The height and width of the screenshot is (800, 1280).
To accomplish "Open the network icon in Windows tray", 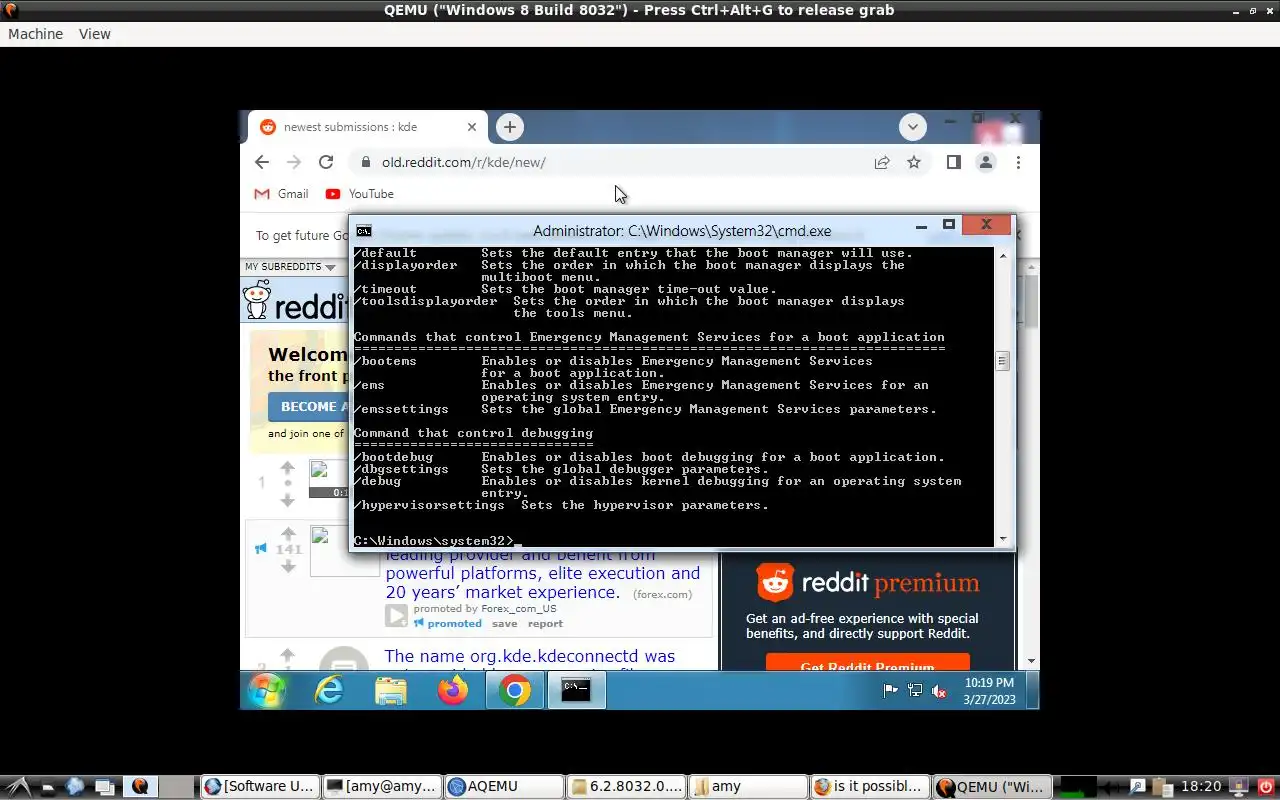I will click(x=915, y=690).
